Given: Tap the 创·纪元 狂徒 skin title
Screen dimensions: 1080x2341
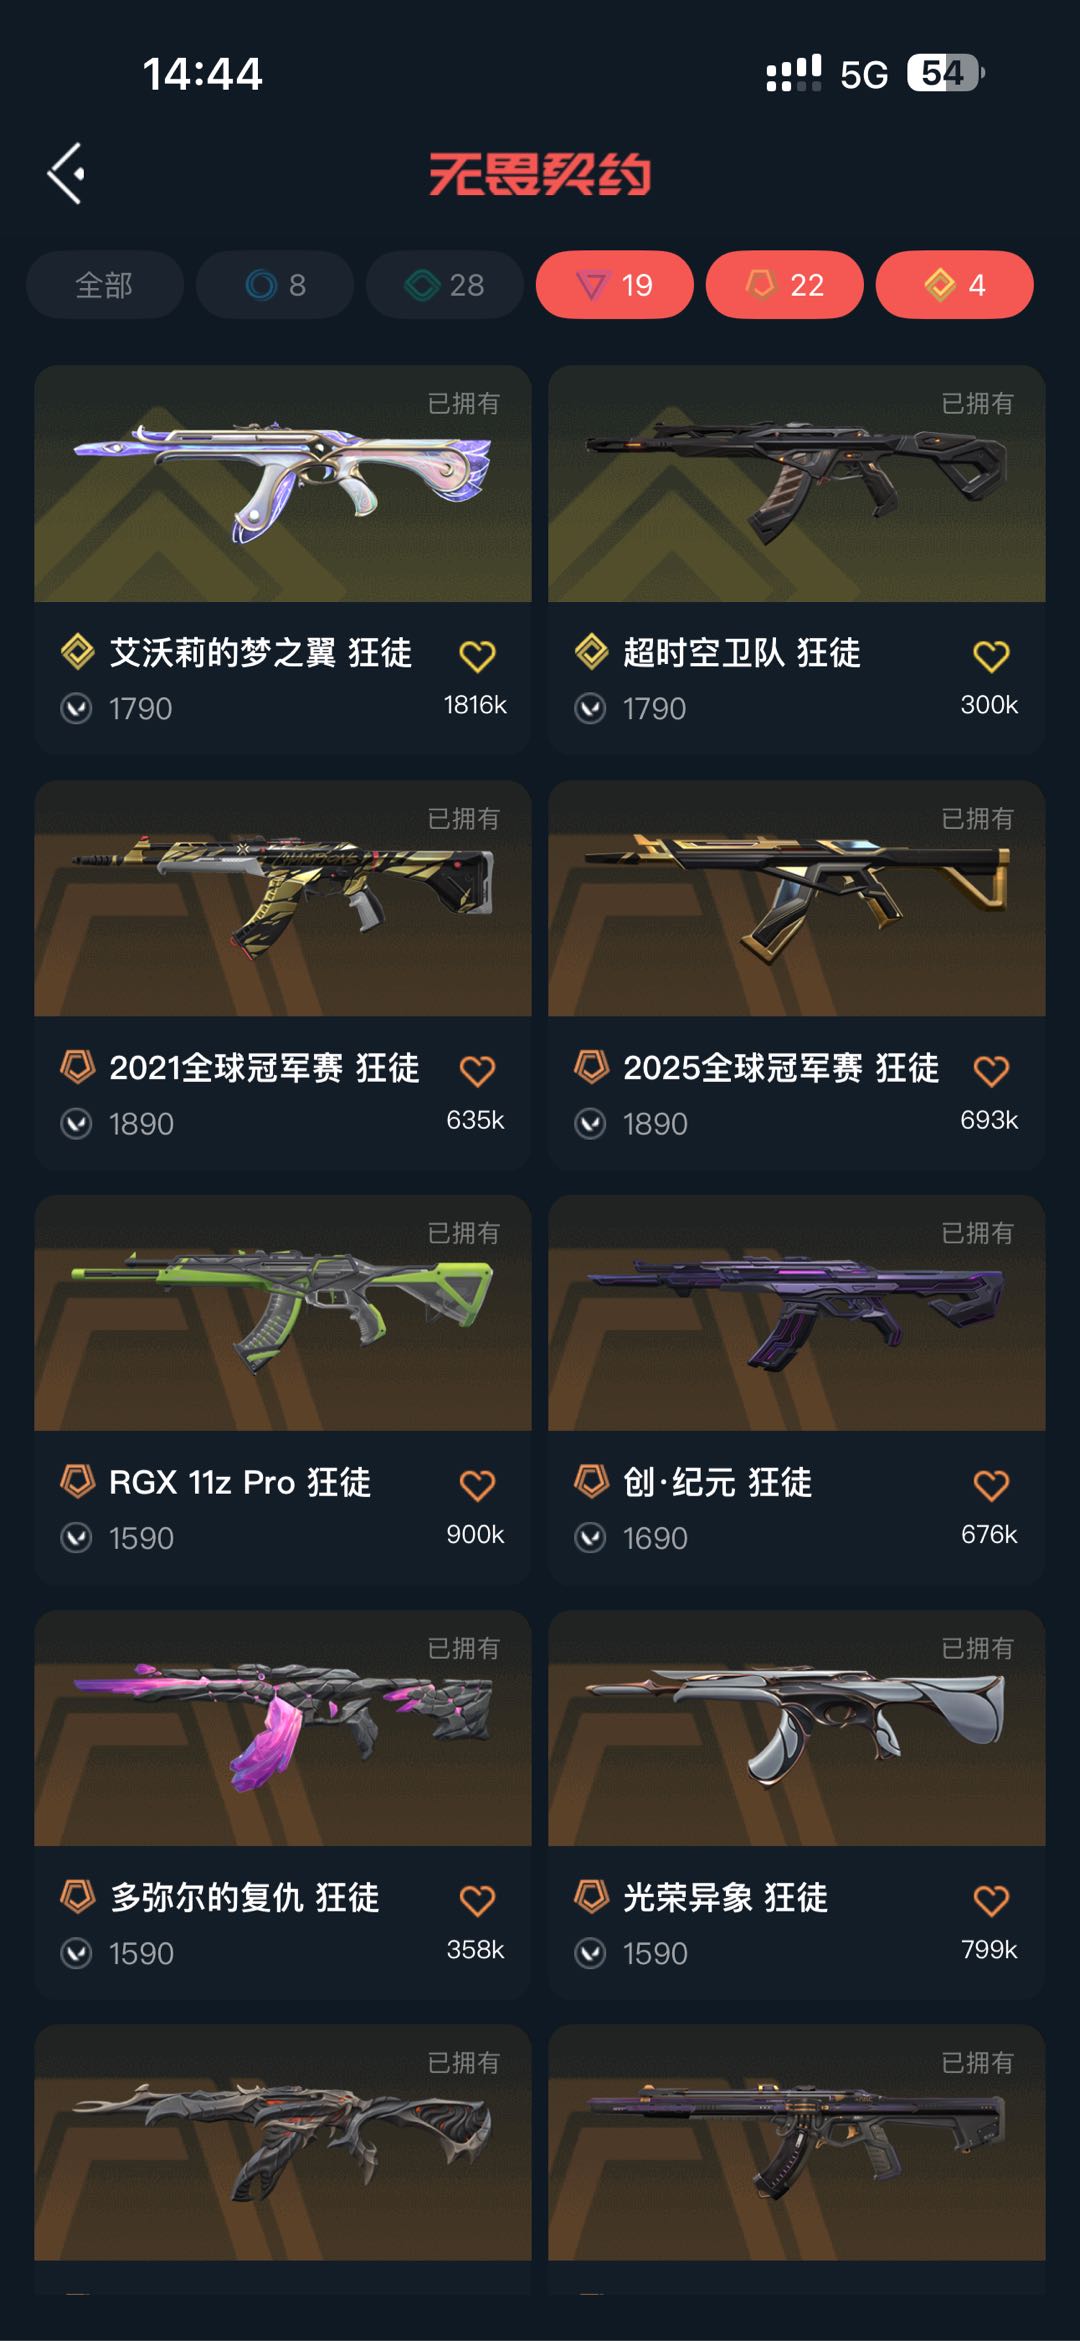Looking at the screenshot, I should 717,1482.
